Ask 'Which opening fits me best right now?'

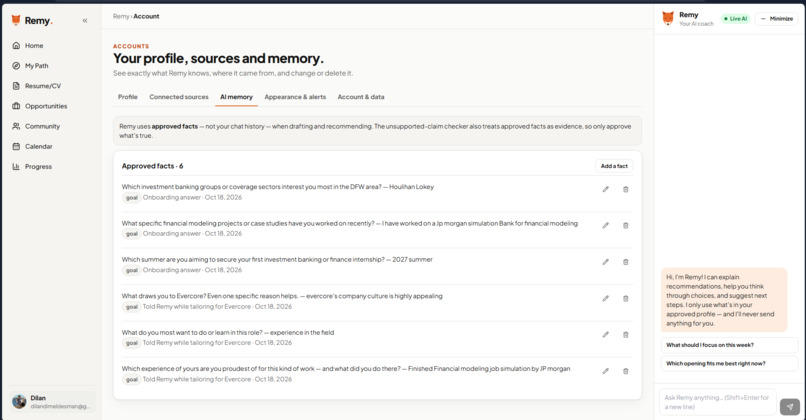coord(729,363)
